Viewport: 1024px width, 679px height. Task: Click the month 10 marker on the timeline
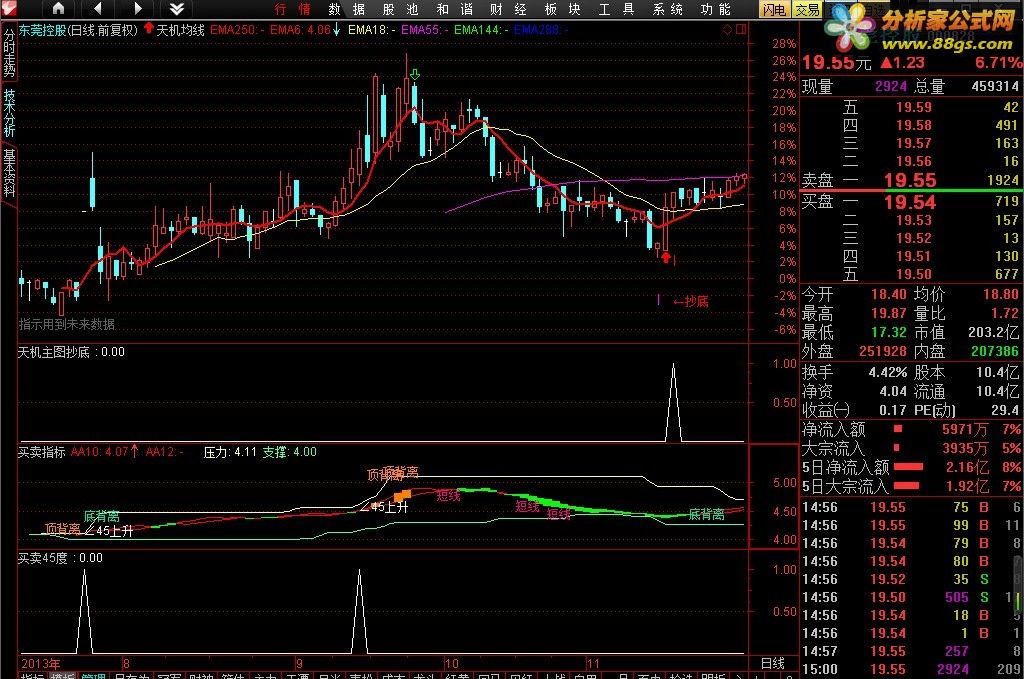[451, 663]
